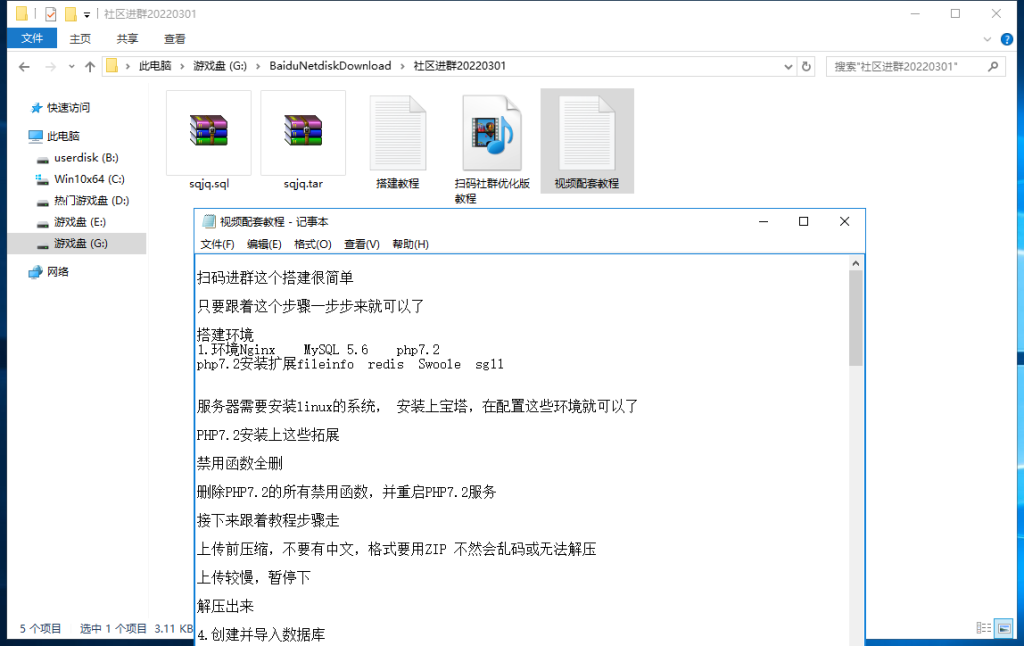Open recent locations dropdown arrow
The width and height of the screenshot is (1024, 646).
[71, 67]
